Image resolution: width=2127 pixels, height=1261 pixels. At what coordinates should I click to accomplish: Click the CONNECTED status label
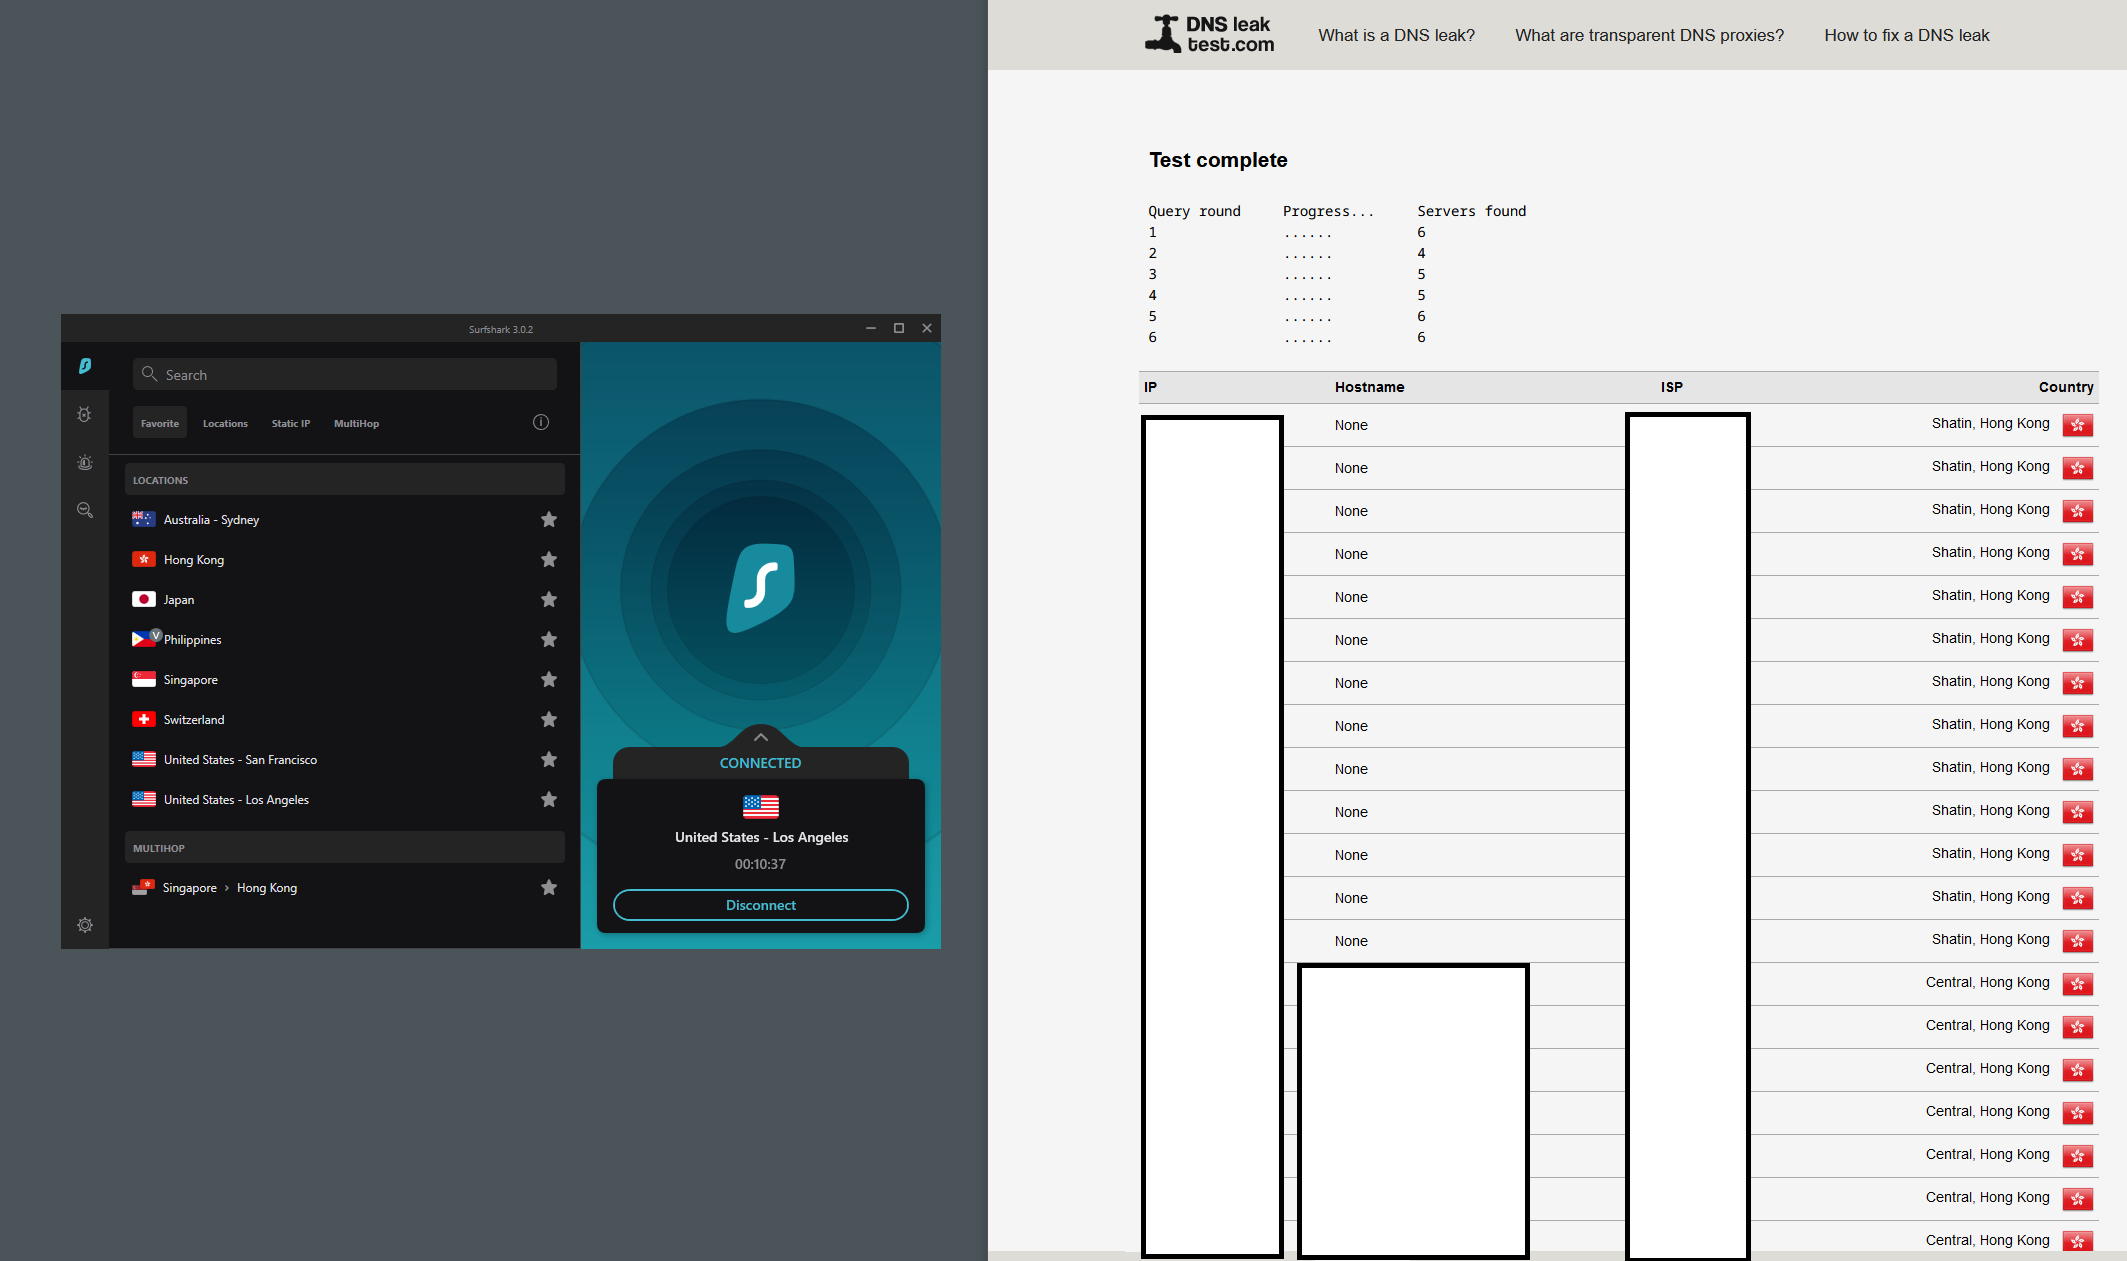tap(760, 763)
